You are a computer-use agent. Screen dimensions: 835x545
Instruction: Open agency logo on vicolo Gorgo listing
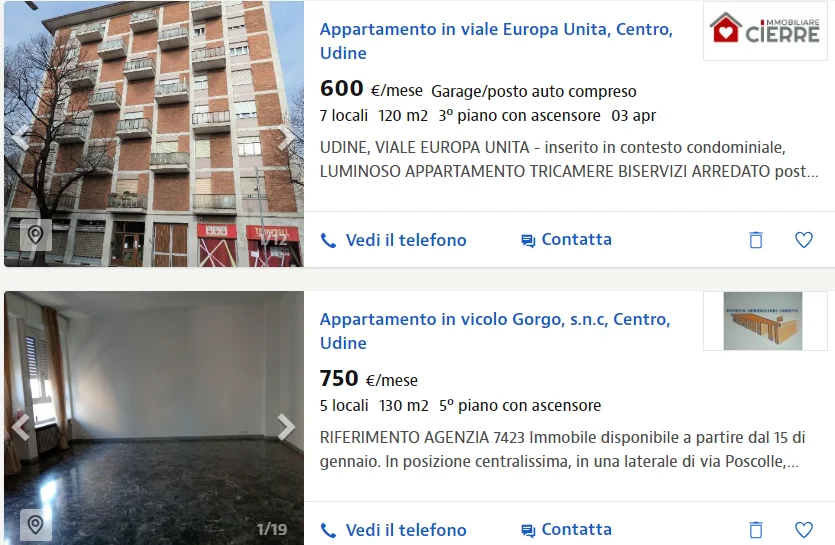[765, 321]
